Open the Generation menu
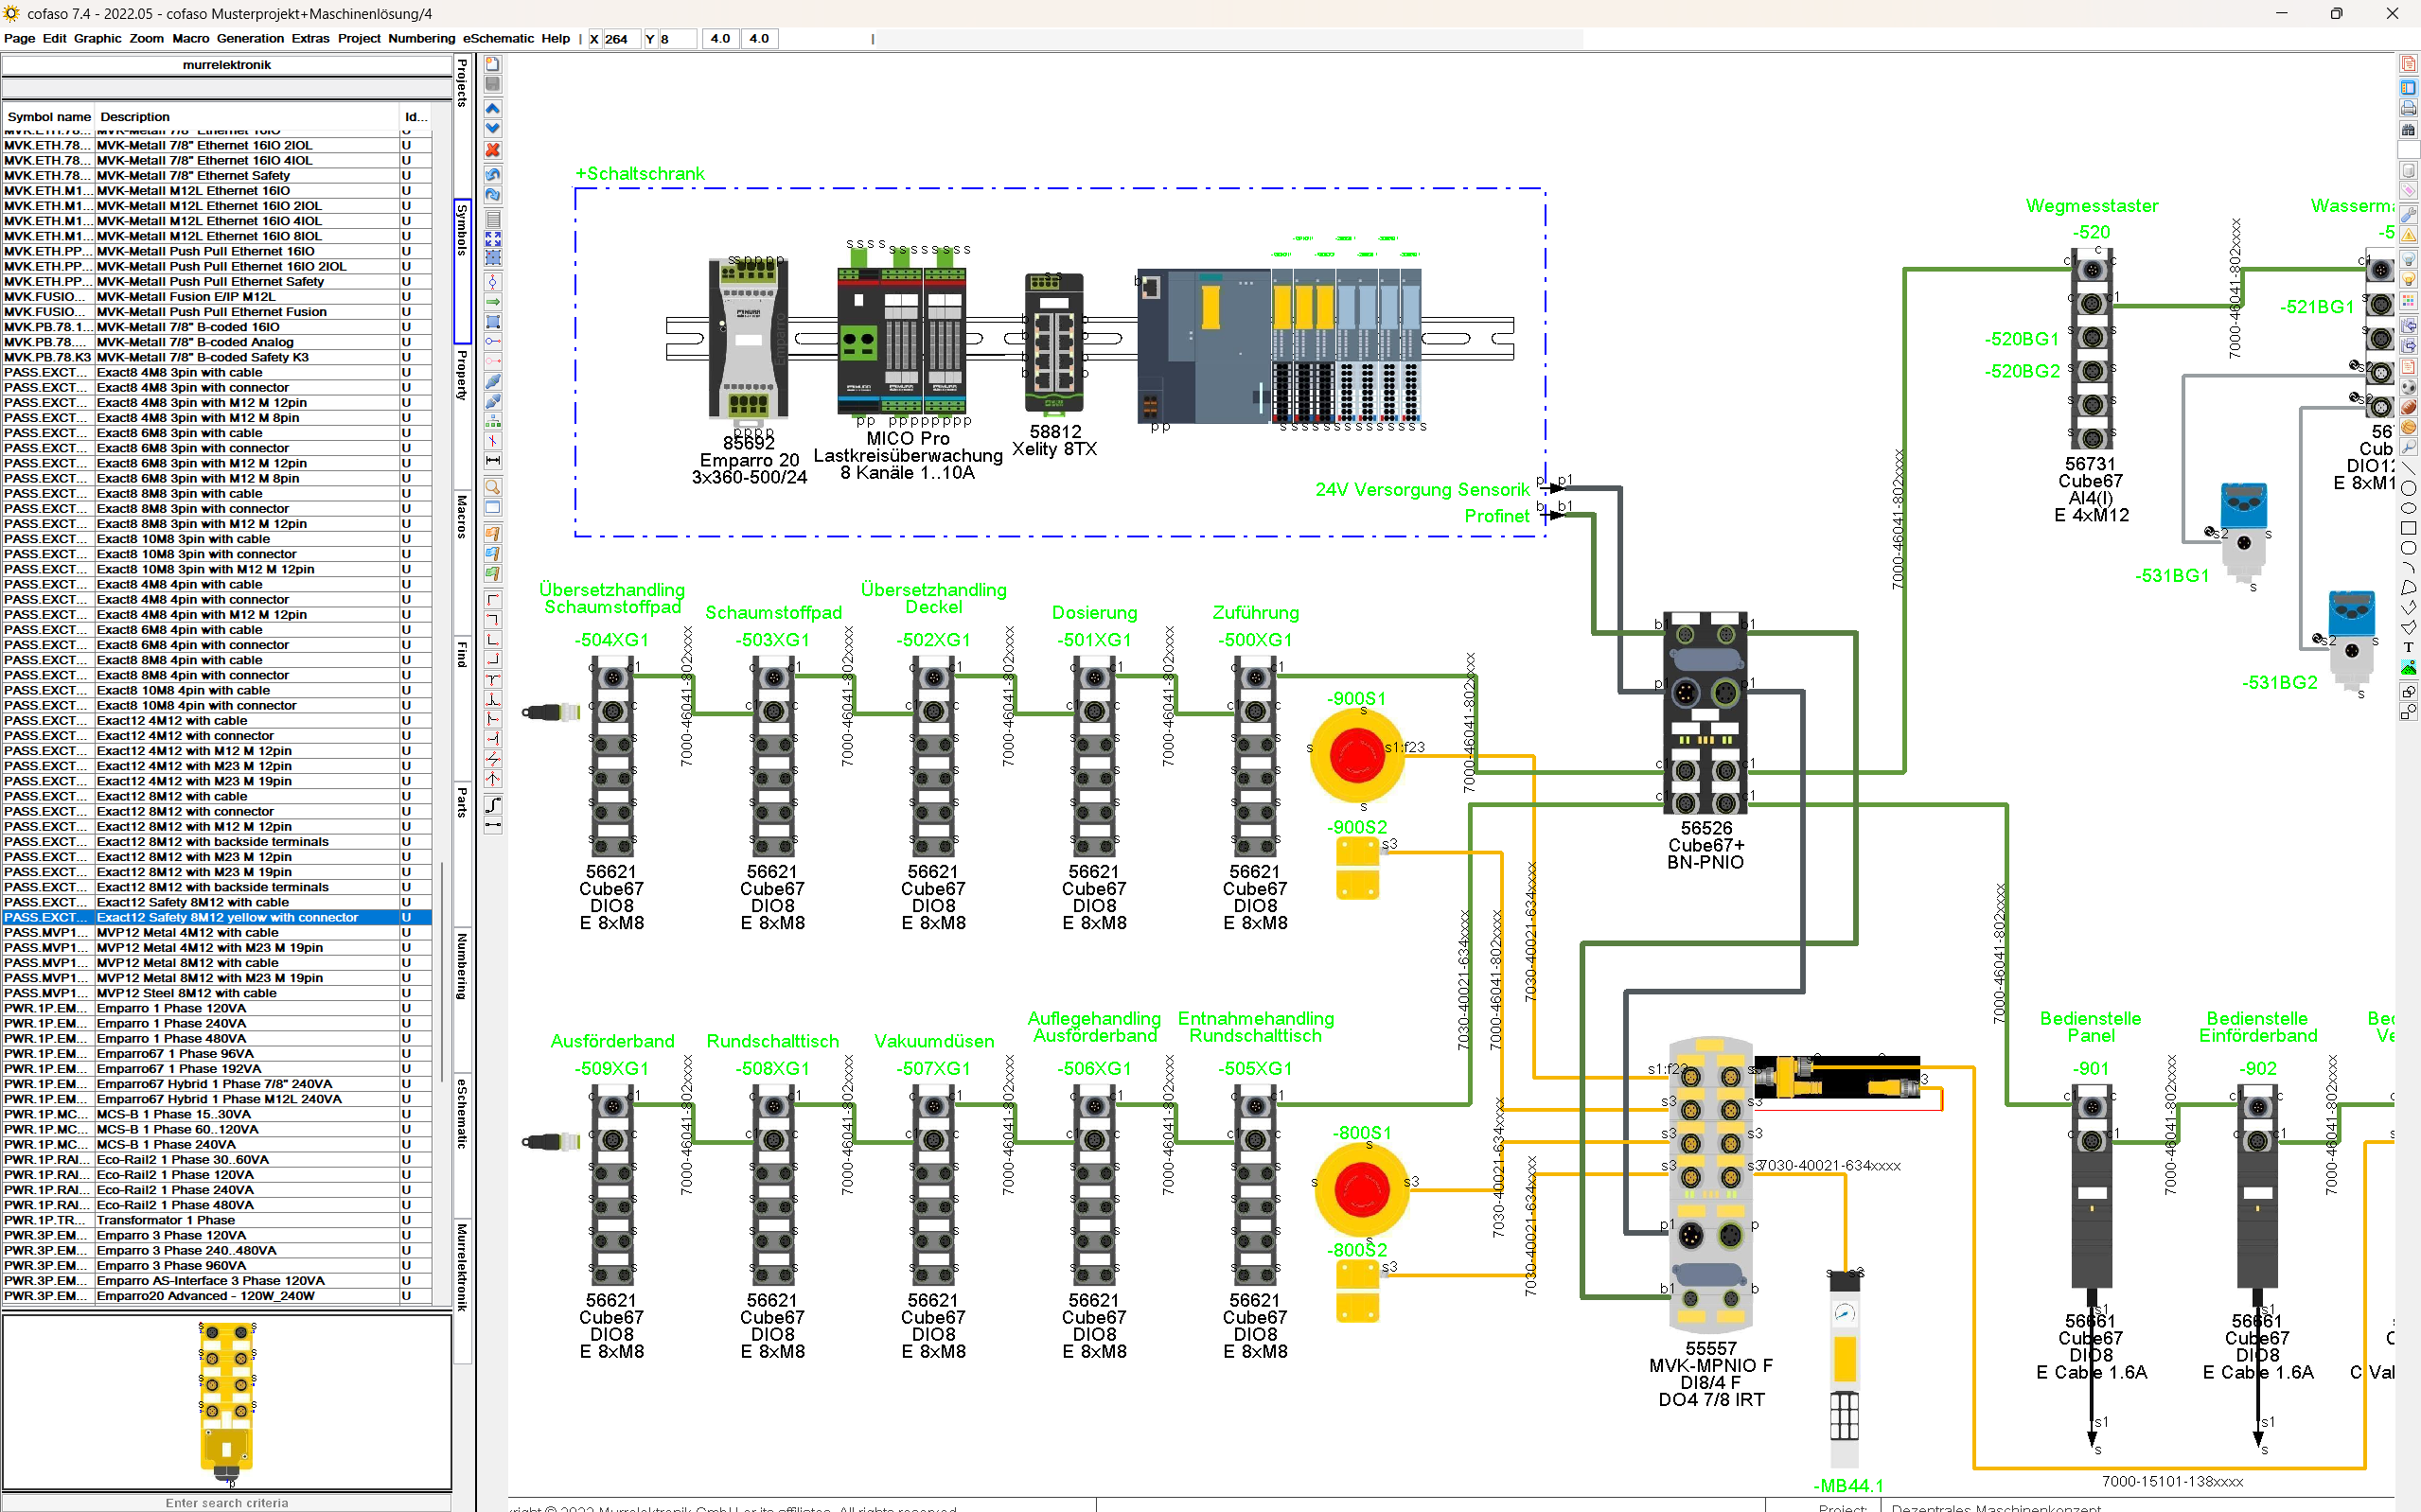The image size is (2421, 1512). pyautogui.click(x=250, y=39)
